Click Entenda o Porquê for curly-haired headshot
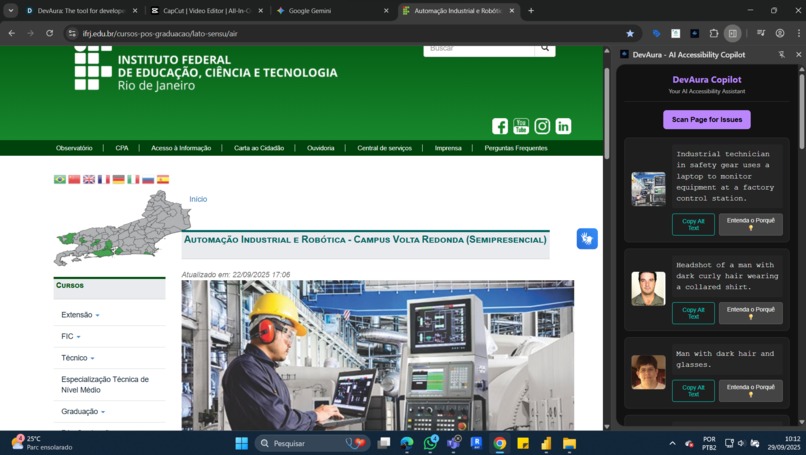The width and height of the screenshot is (806, 455). click(x=750, y=313)
